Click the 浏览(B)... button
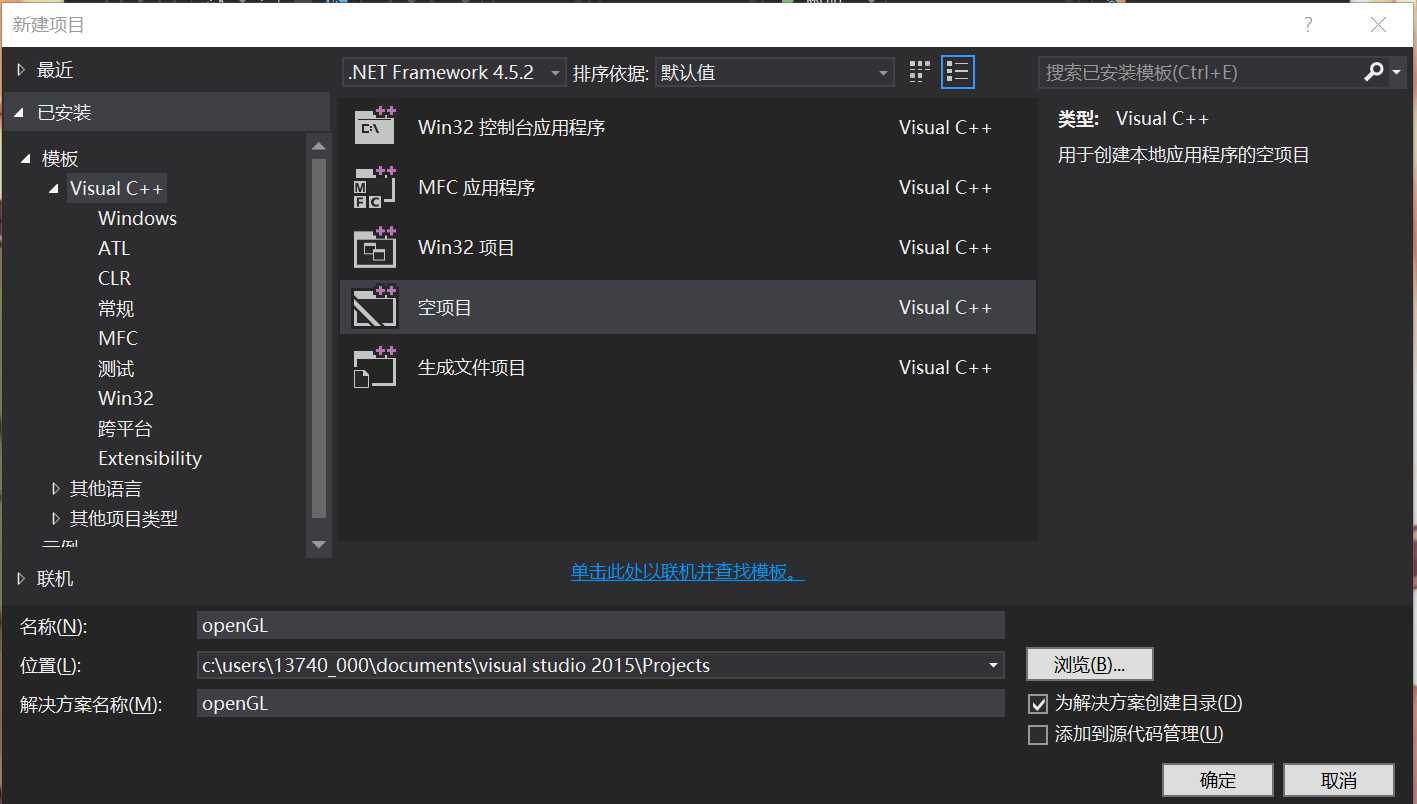 pyautogui.click(x=1090, y=665)
